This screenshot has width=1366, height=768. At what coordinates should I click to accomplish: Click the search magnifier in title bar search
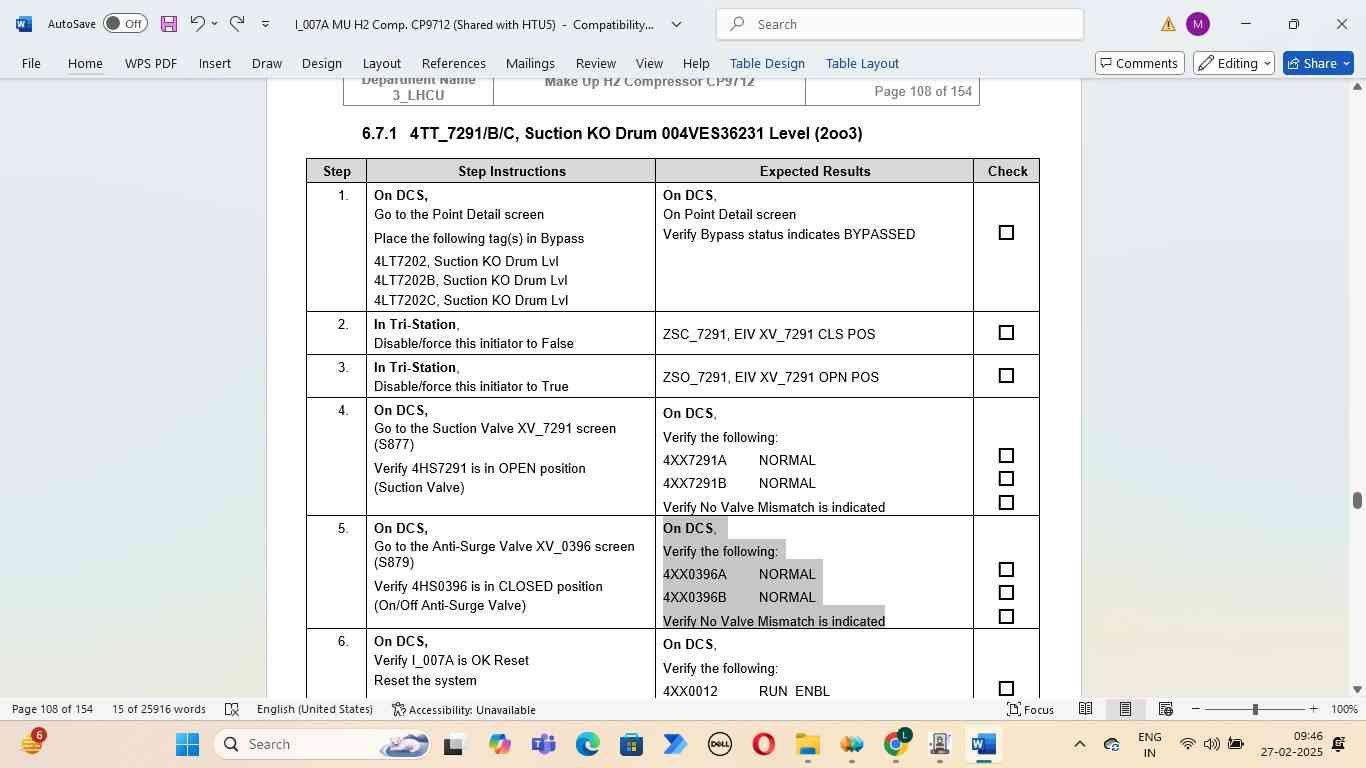[x=737, y=24]
